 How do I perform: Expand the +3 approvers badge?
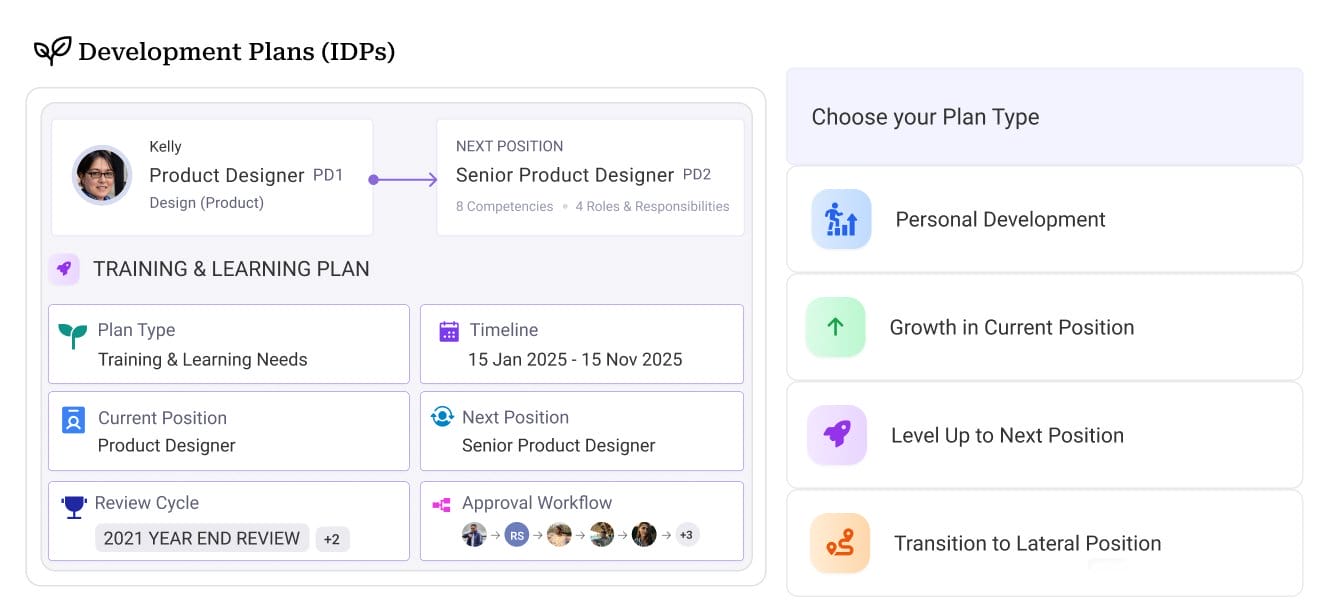[686, 535]
